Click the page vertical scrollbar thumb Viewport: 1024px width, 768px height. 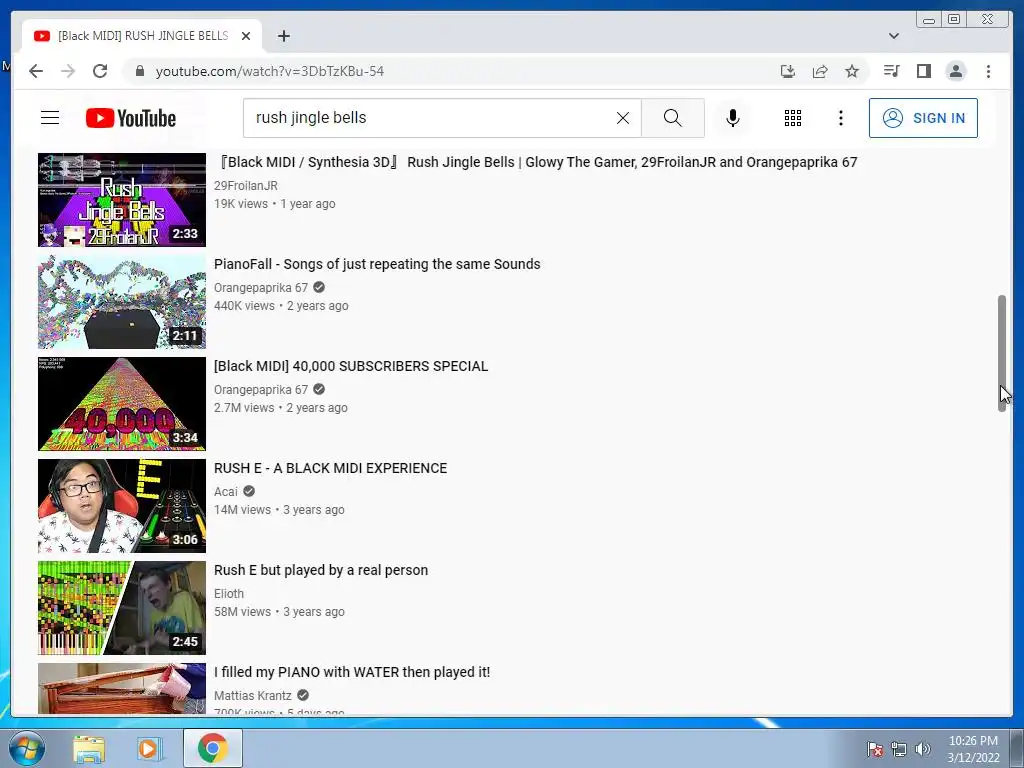pyautogui.click(x=1002, y=353)
